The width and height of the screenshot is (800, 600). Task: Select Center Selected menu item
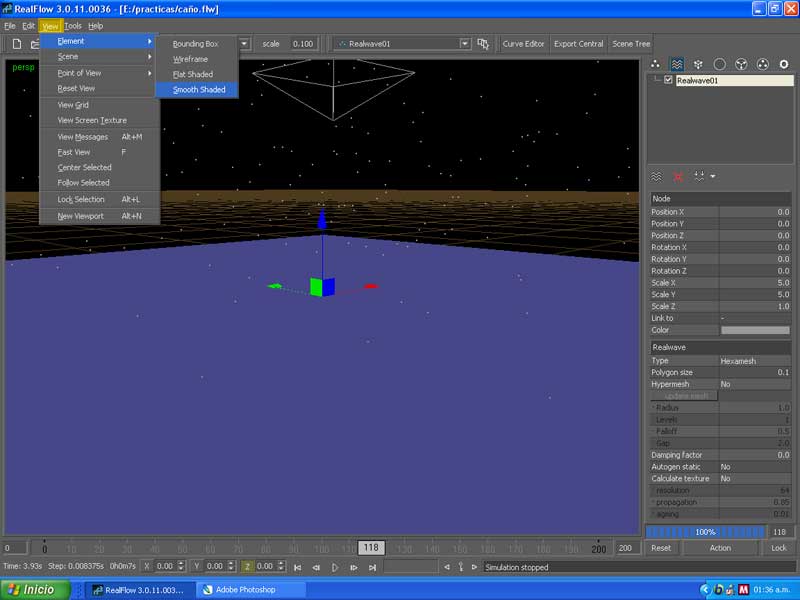100,167
